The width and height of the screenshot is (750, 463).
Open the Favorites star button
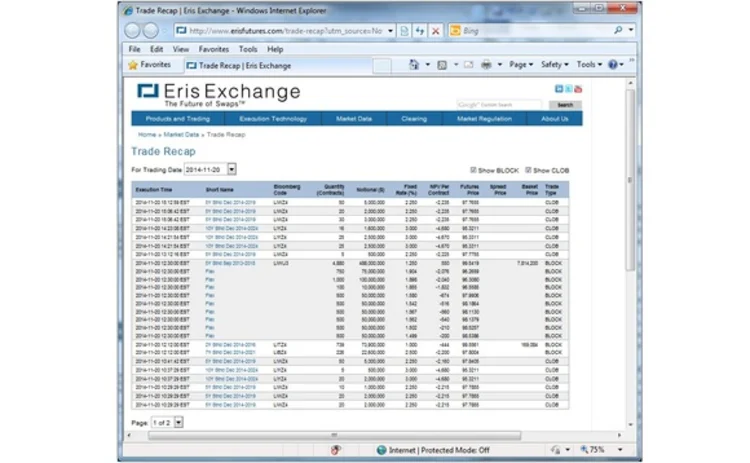coord(150,65)
